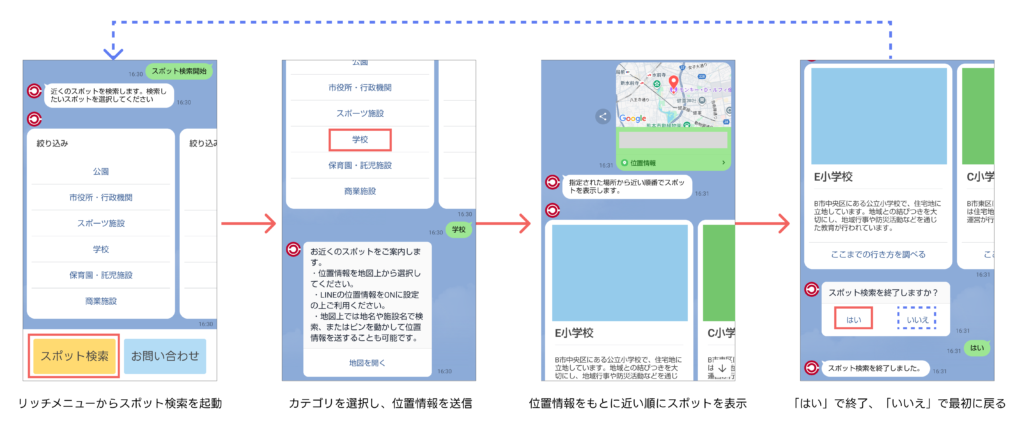Select the red-outlined 学校 category
The image size is (1024, 425).
pyautogui.click(x=360, y=140)
